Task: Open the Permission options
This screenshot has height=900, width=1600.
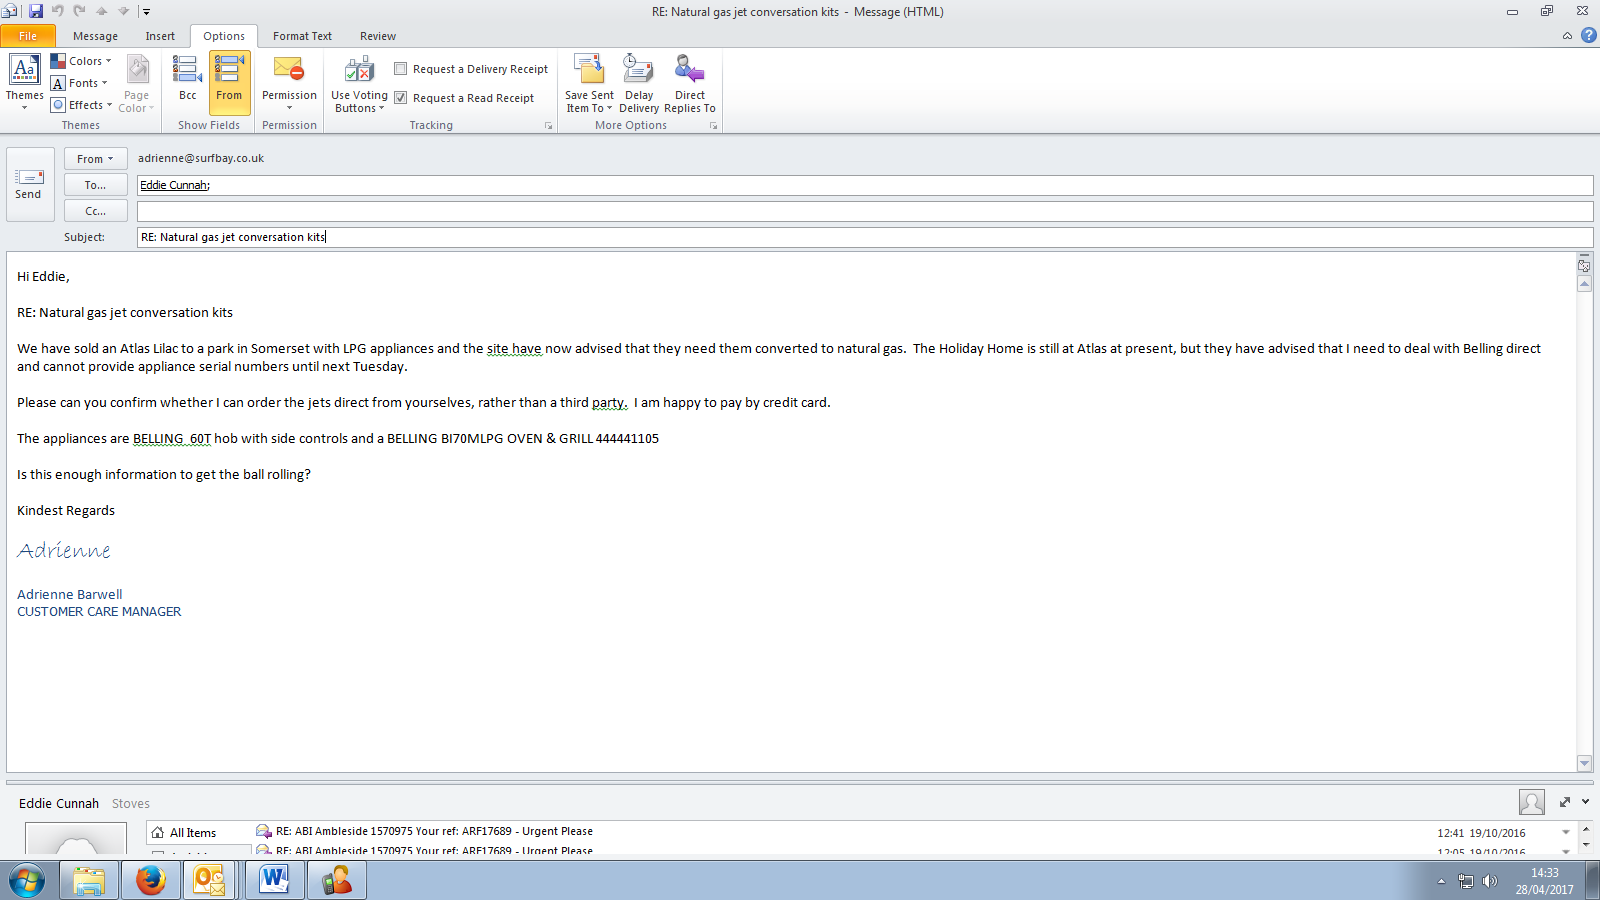Action: [x=289, y=82]
